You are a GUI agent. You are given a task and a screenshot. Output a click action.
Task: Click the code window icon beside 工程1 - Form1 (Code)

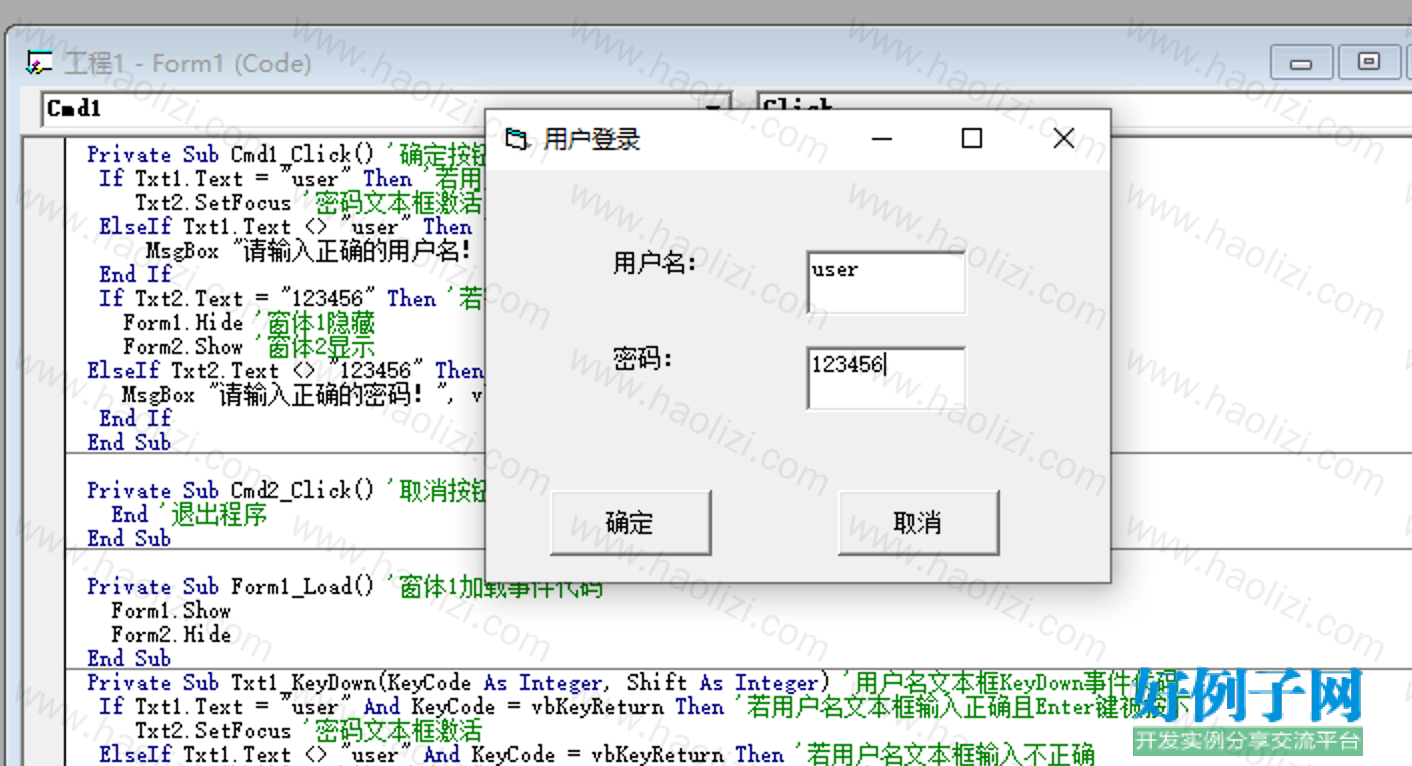click(39, 64)
